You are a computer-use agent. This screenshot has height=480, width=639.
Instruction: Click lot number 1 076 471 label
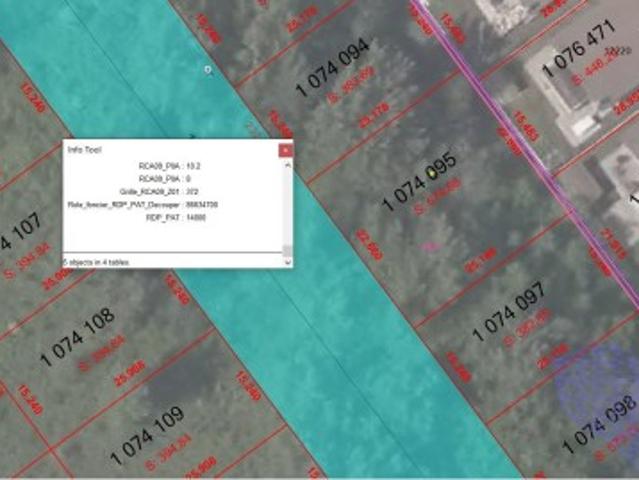pos(579,48)
